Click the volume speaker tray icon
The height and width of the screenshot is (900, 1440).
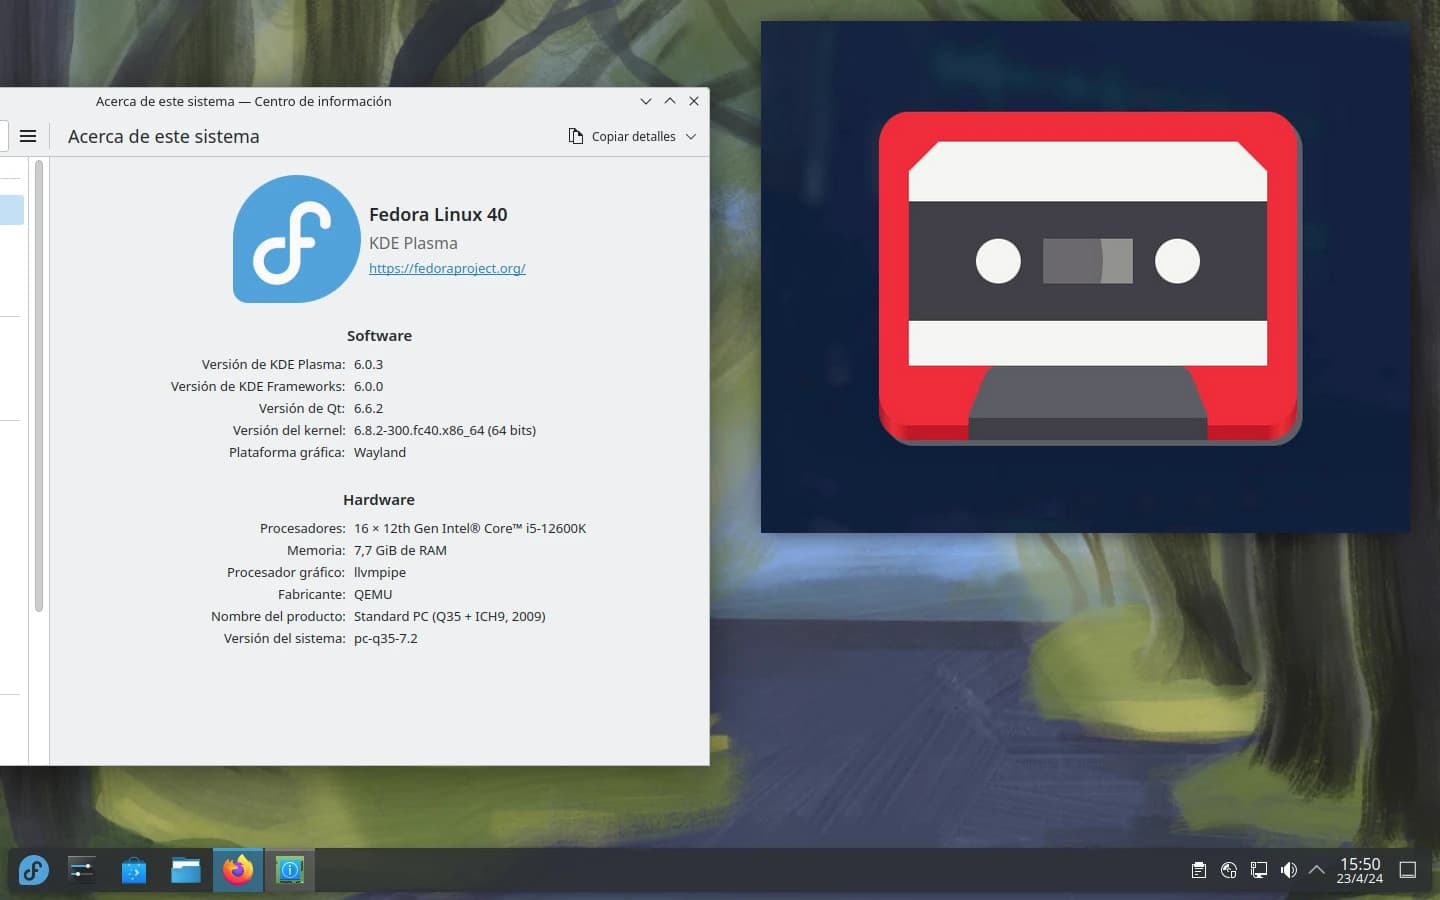point(1289,870)
